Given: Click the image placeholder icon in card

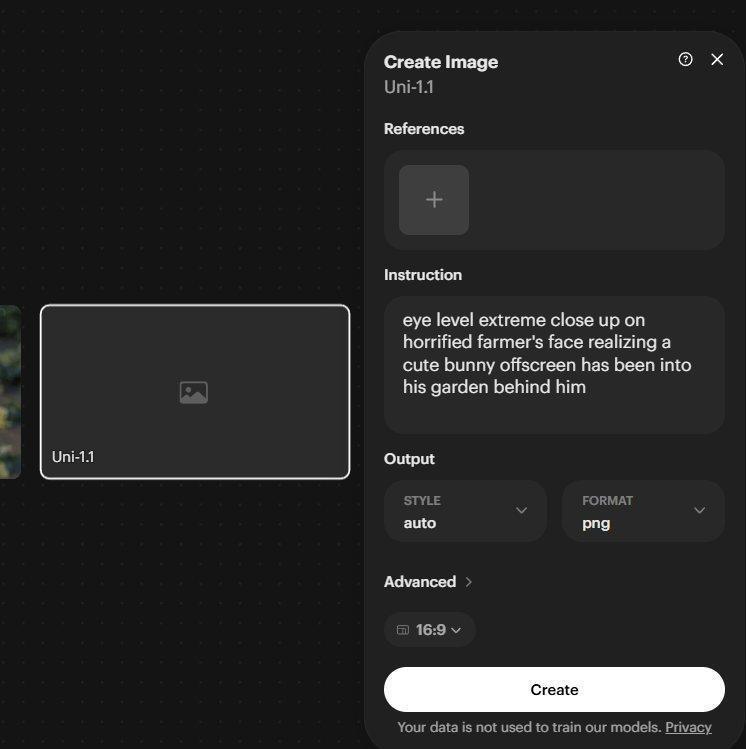Looking at the screenshot, I should point(193,392).
